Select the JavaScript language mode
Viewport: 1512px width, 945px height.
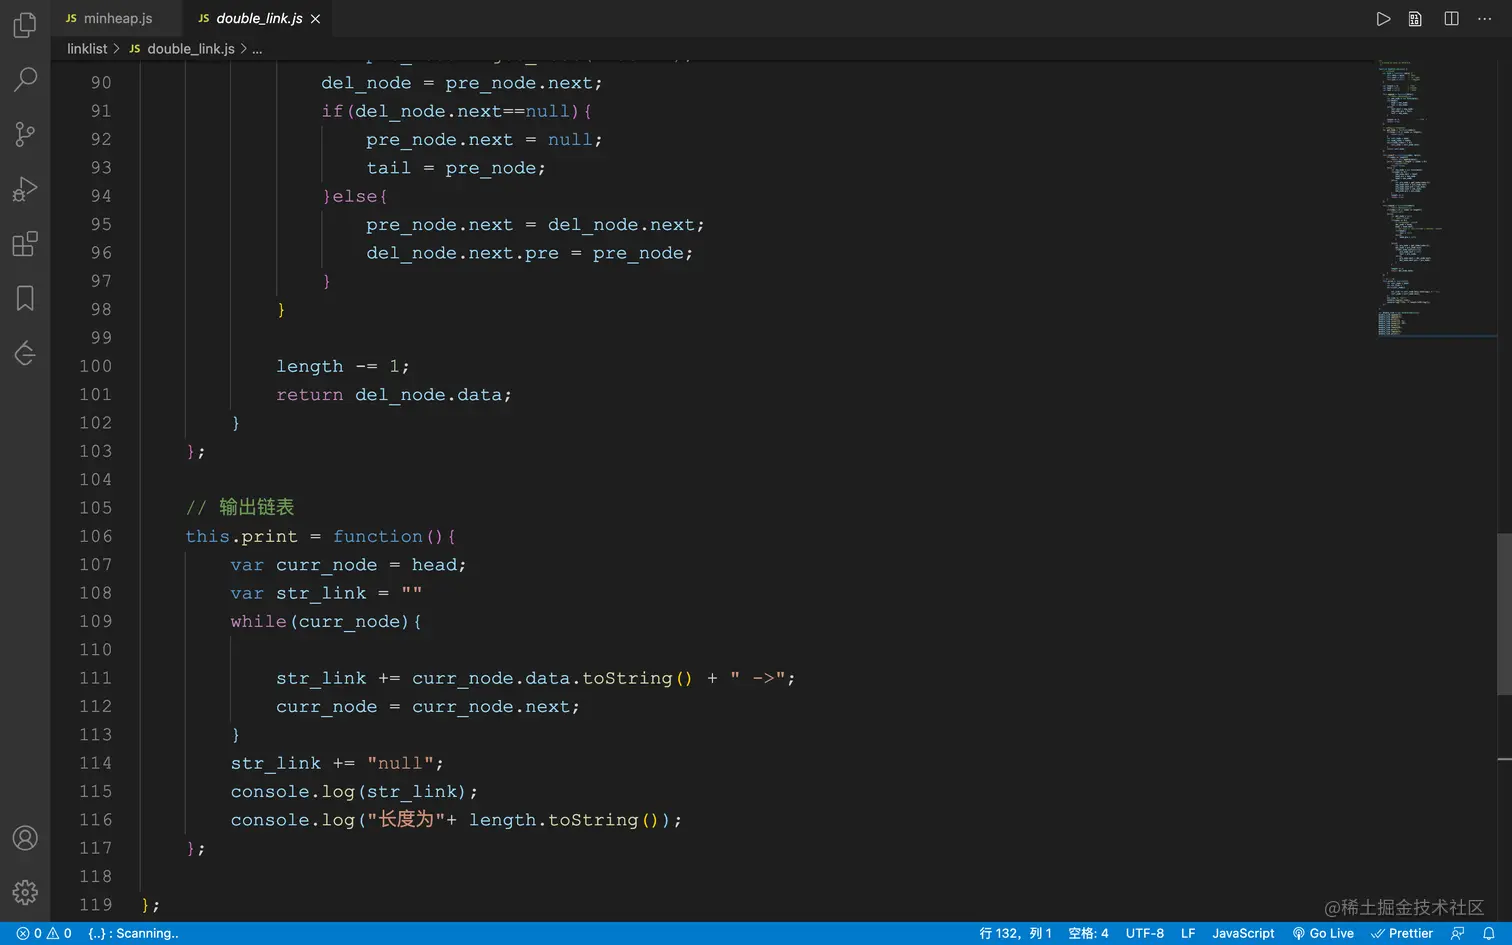tap(1243, 933)
